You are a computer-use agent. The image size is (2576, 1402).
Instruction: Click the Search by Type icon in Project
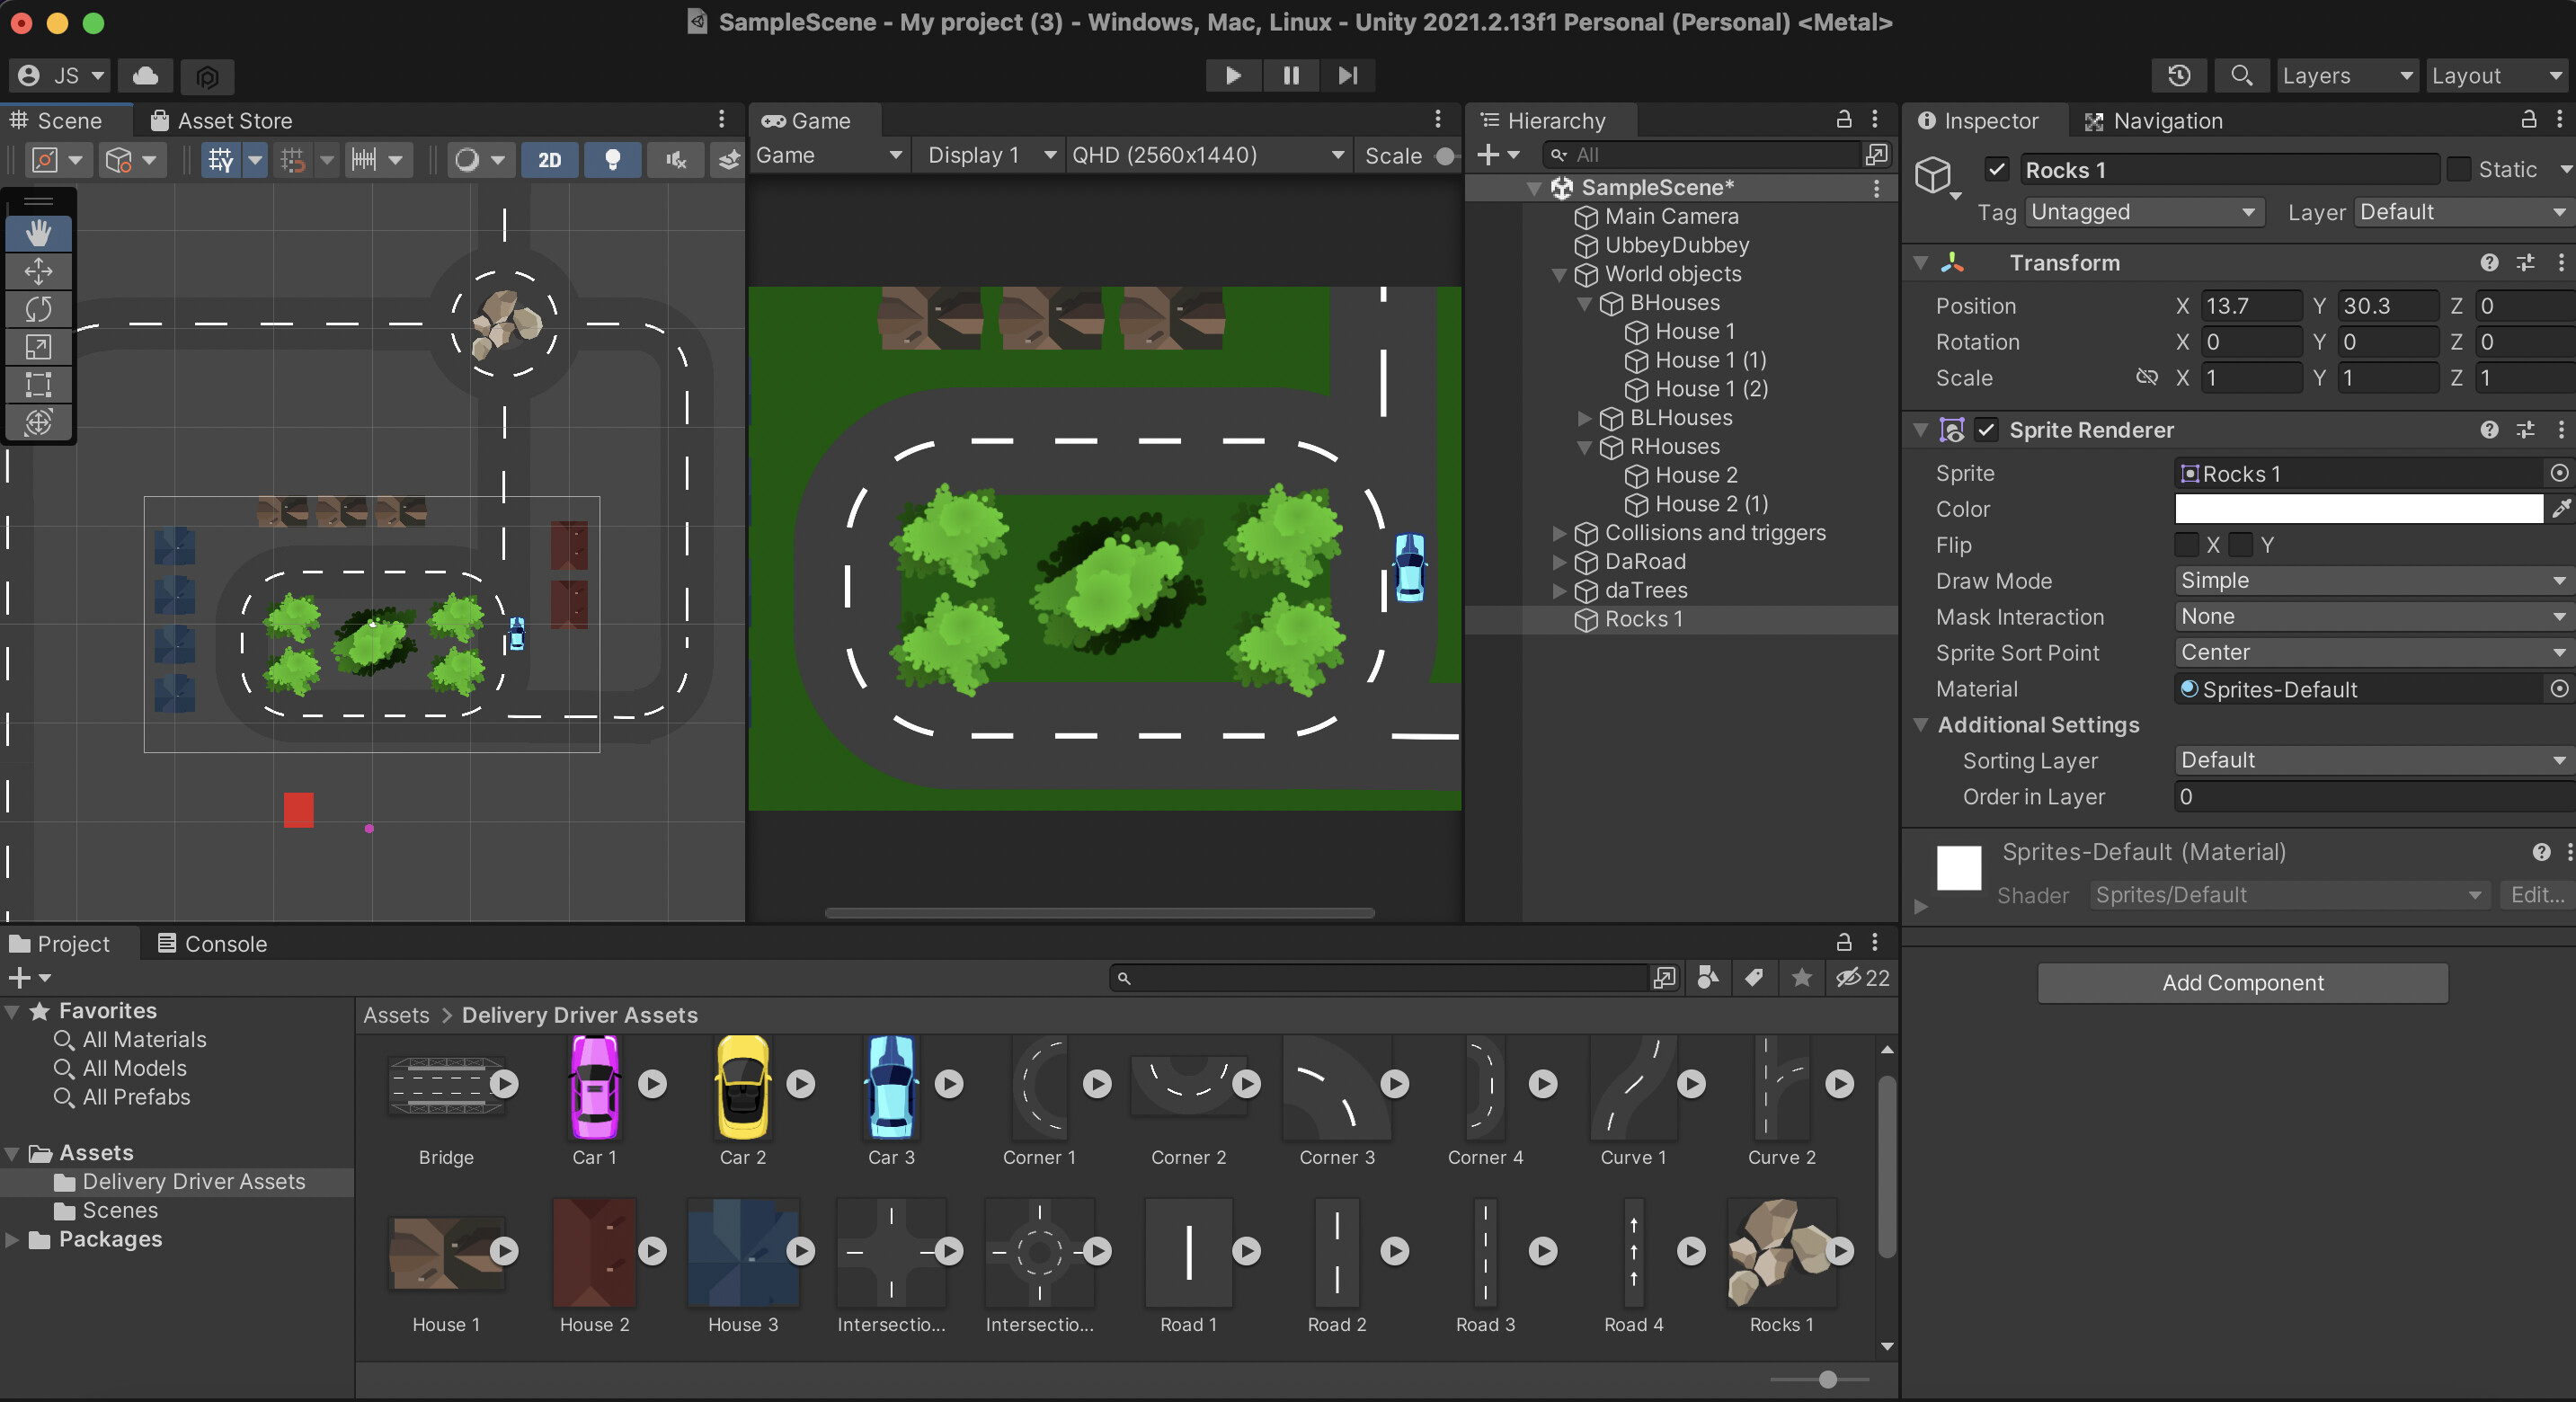1708,978
